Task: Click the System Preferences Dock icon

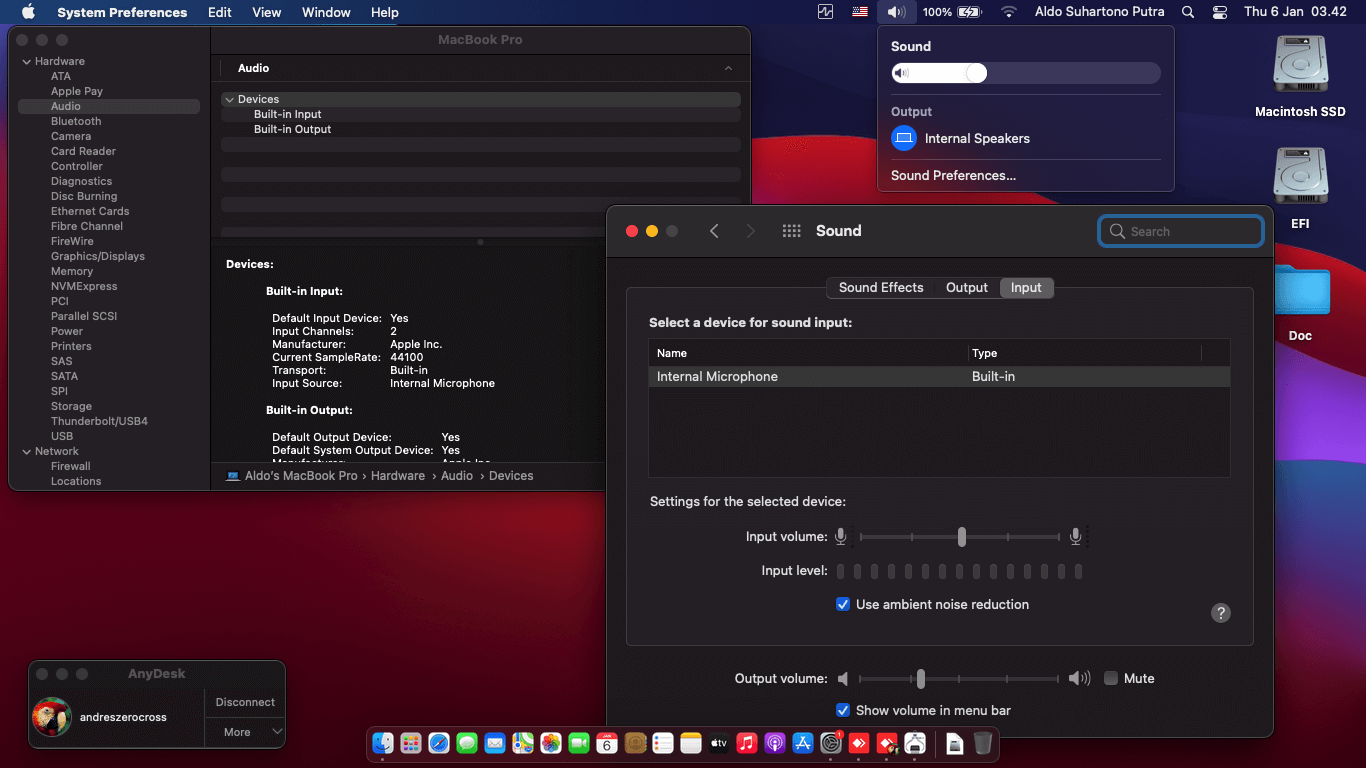Action: click(831, 743)
